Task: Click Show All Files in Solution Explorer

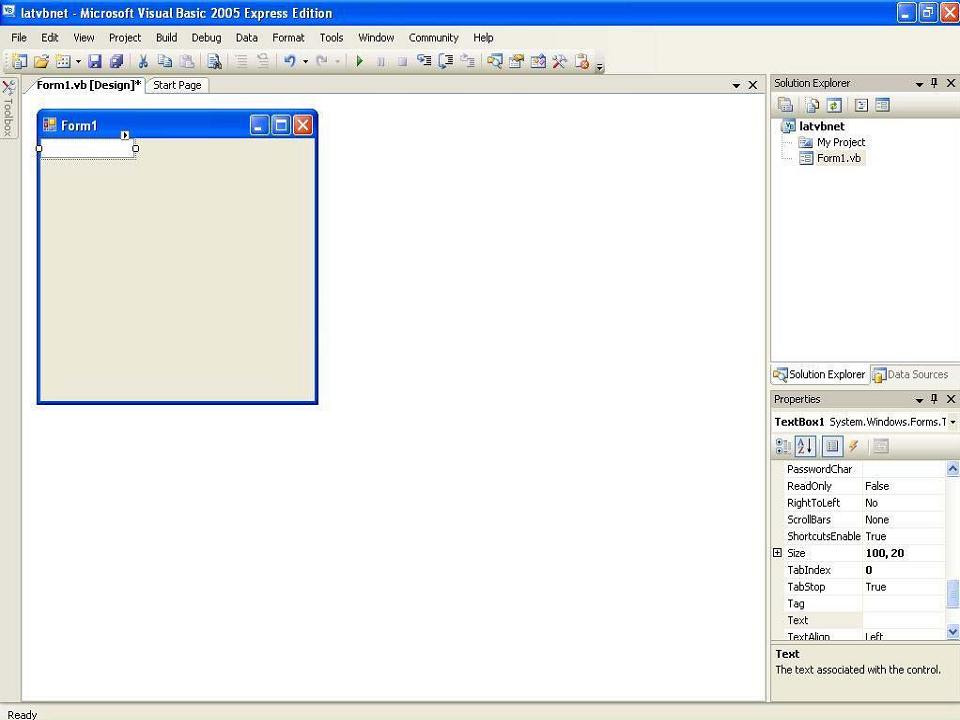Action: coord(812,105)
